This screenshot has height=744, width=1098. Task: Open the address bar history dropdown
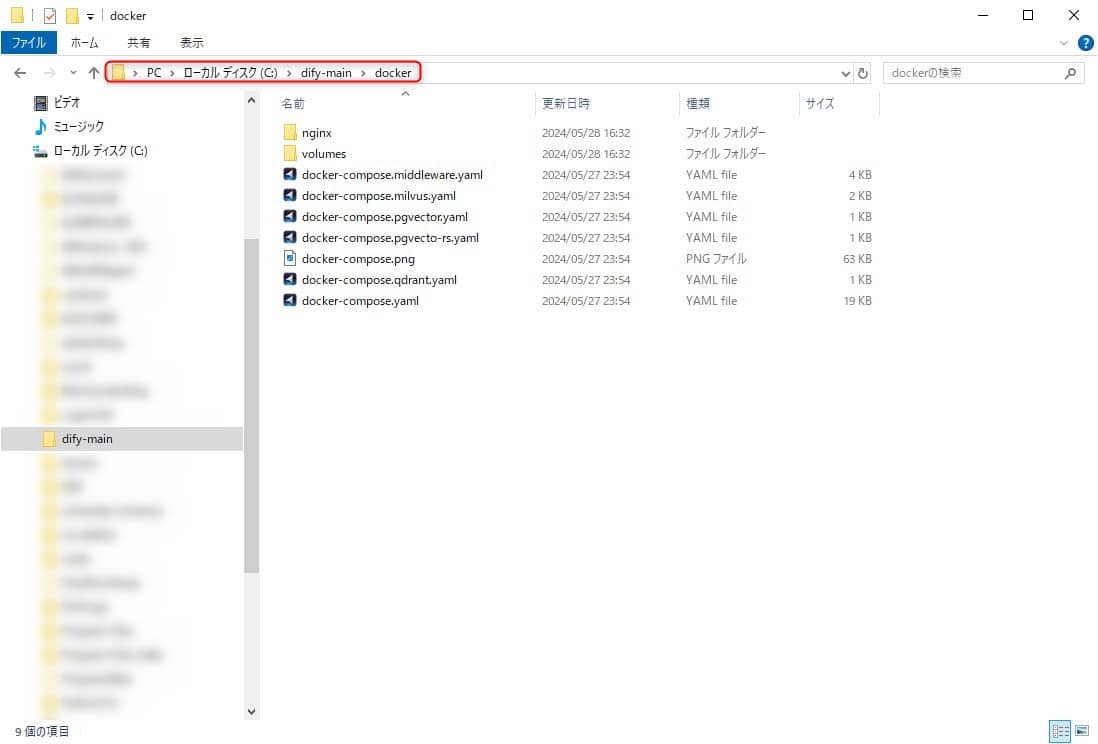tap(845, 72)
